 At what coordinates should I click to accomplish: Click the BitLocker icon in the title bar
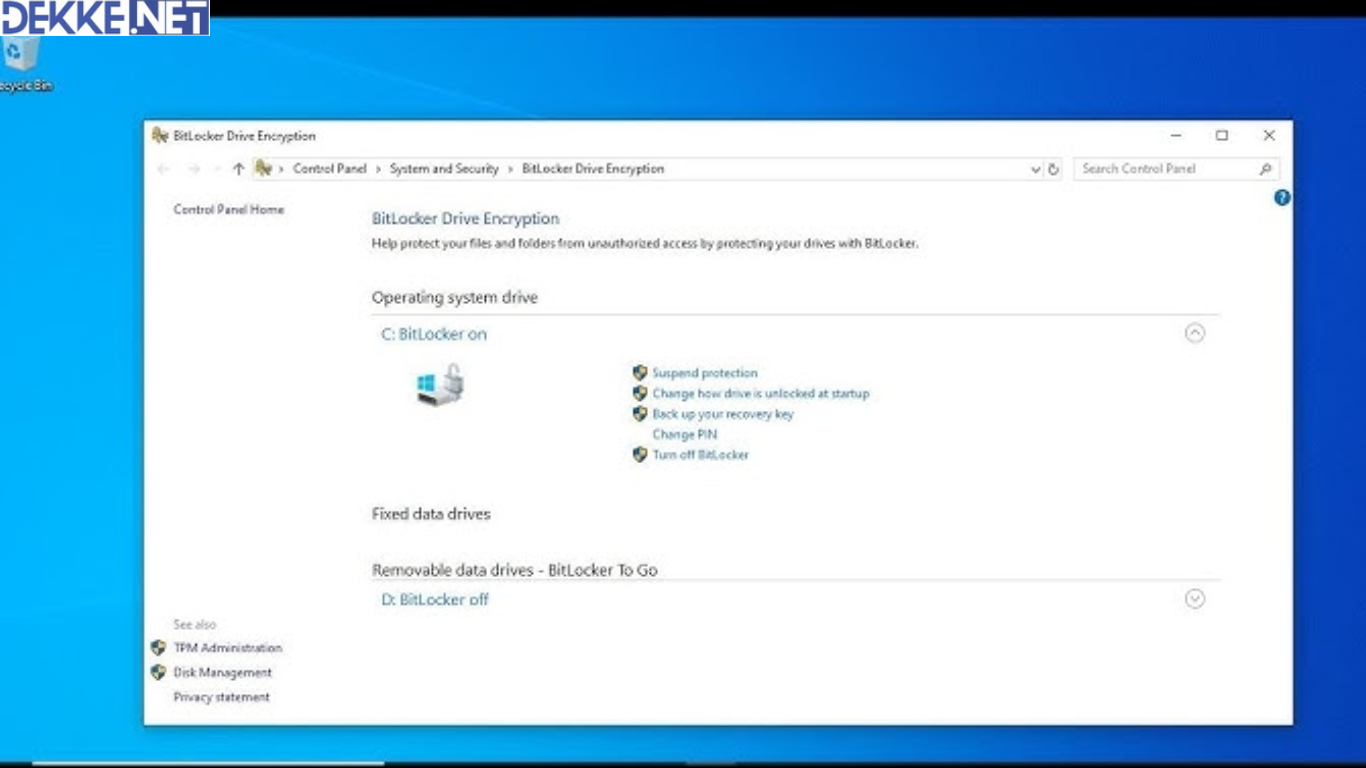160,135
